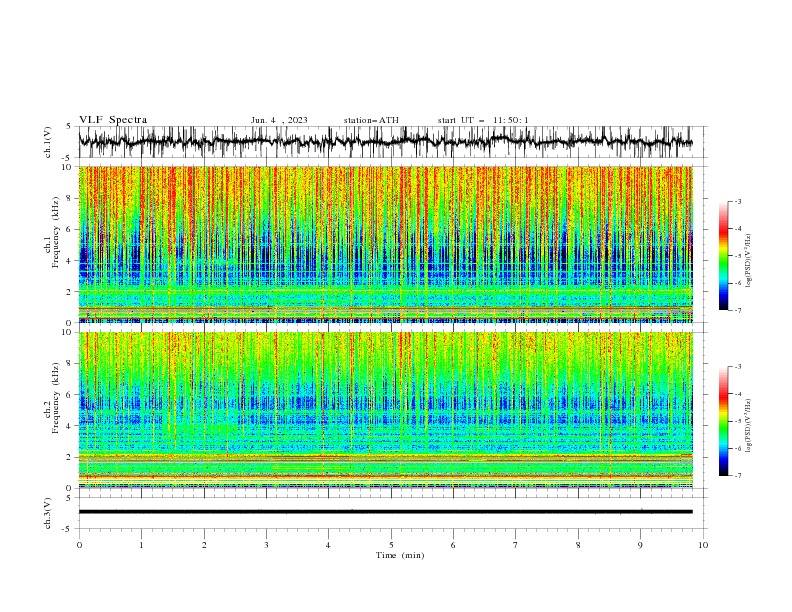792x612 pixels.
Task: Click the ch.2 Frequency (kHz) axis label
Action: [x=52, y=398]
